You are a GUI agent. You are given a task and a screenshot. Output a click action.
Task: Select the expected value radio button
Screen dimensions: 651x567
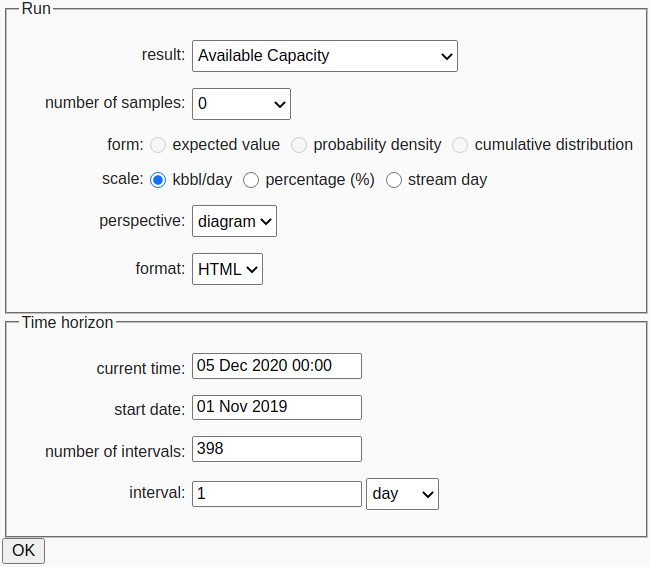[x=158, y=145]
